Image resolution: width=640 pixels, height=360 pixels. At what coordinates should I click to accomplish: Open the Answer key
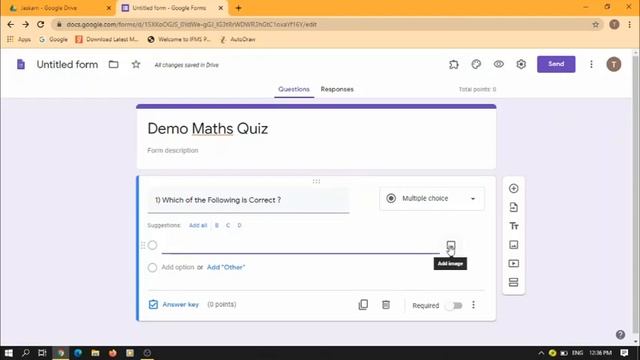pos(174,304)
